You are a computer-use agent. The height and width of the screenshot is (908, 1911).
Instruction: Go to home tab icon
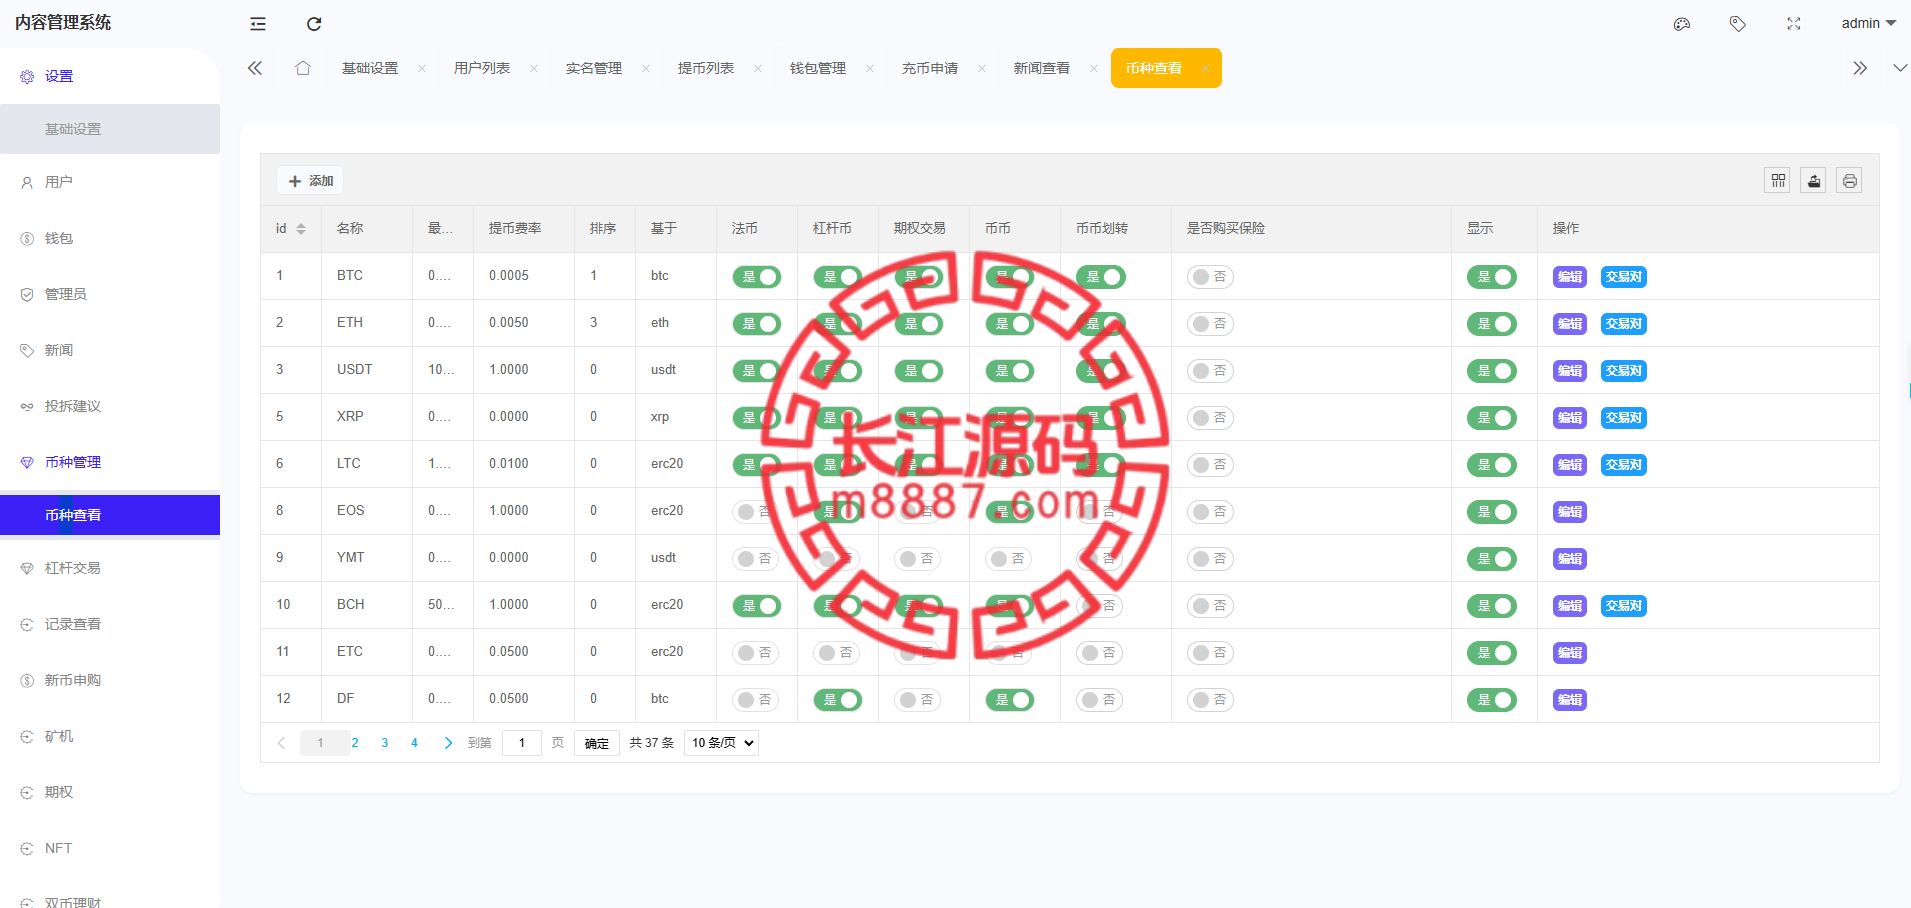(303, 68)
